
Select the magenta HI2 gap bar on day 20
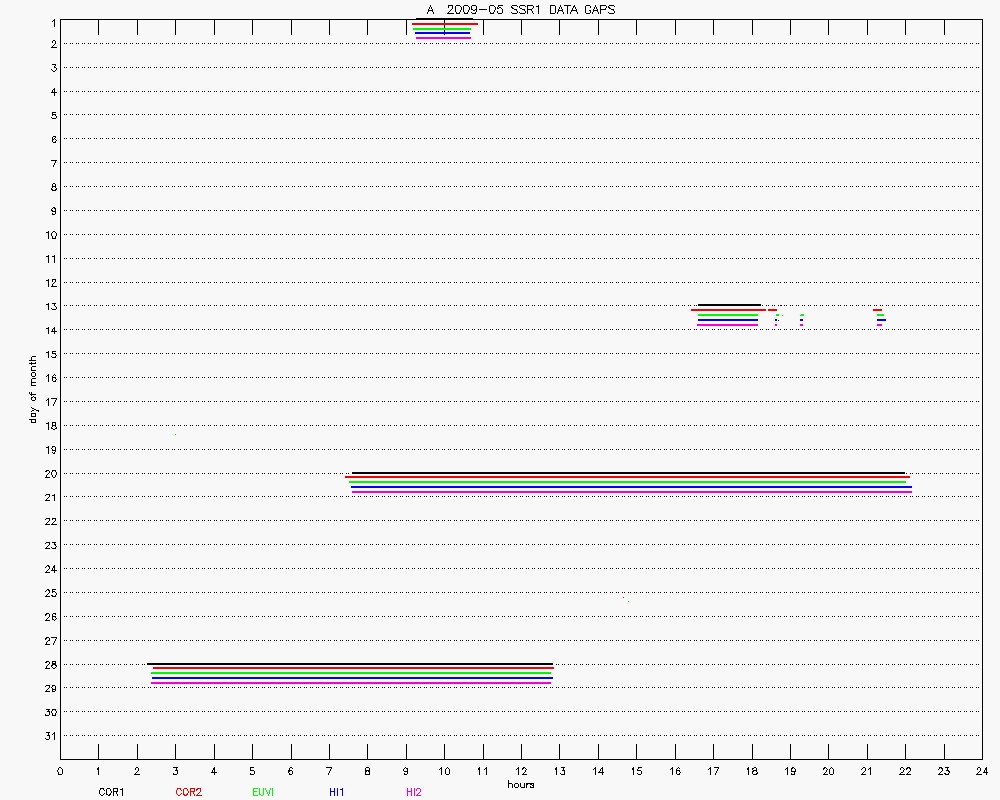tap(631, 492)
